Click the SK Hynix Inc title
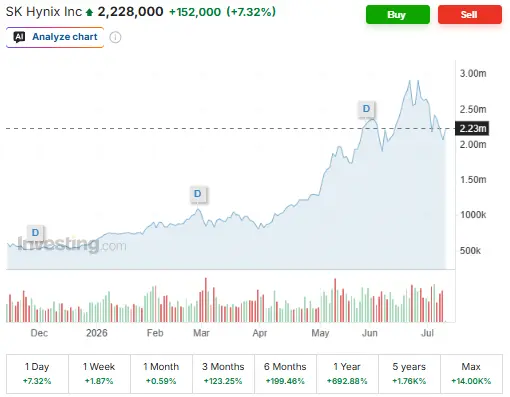Image resolution: width=510 pixels, height=397 pixels. [44, 12]
